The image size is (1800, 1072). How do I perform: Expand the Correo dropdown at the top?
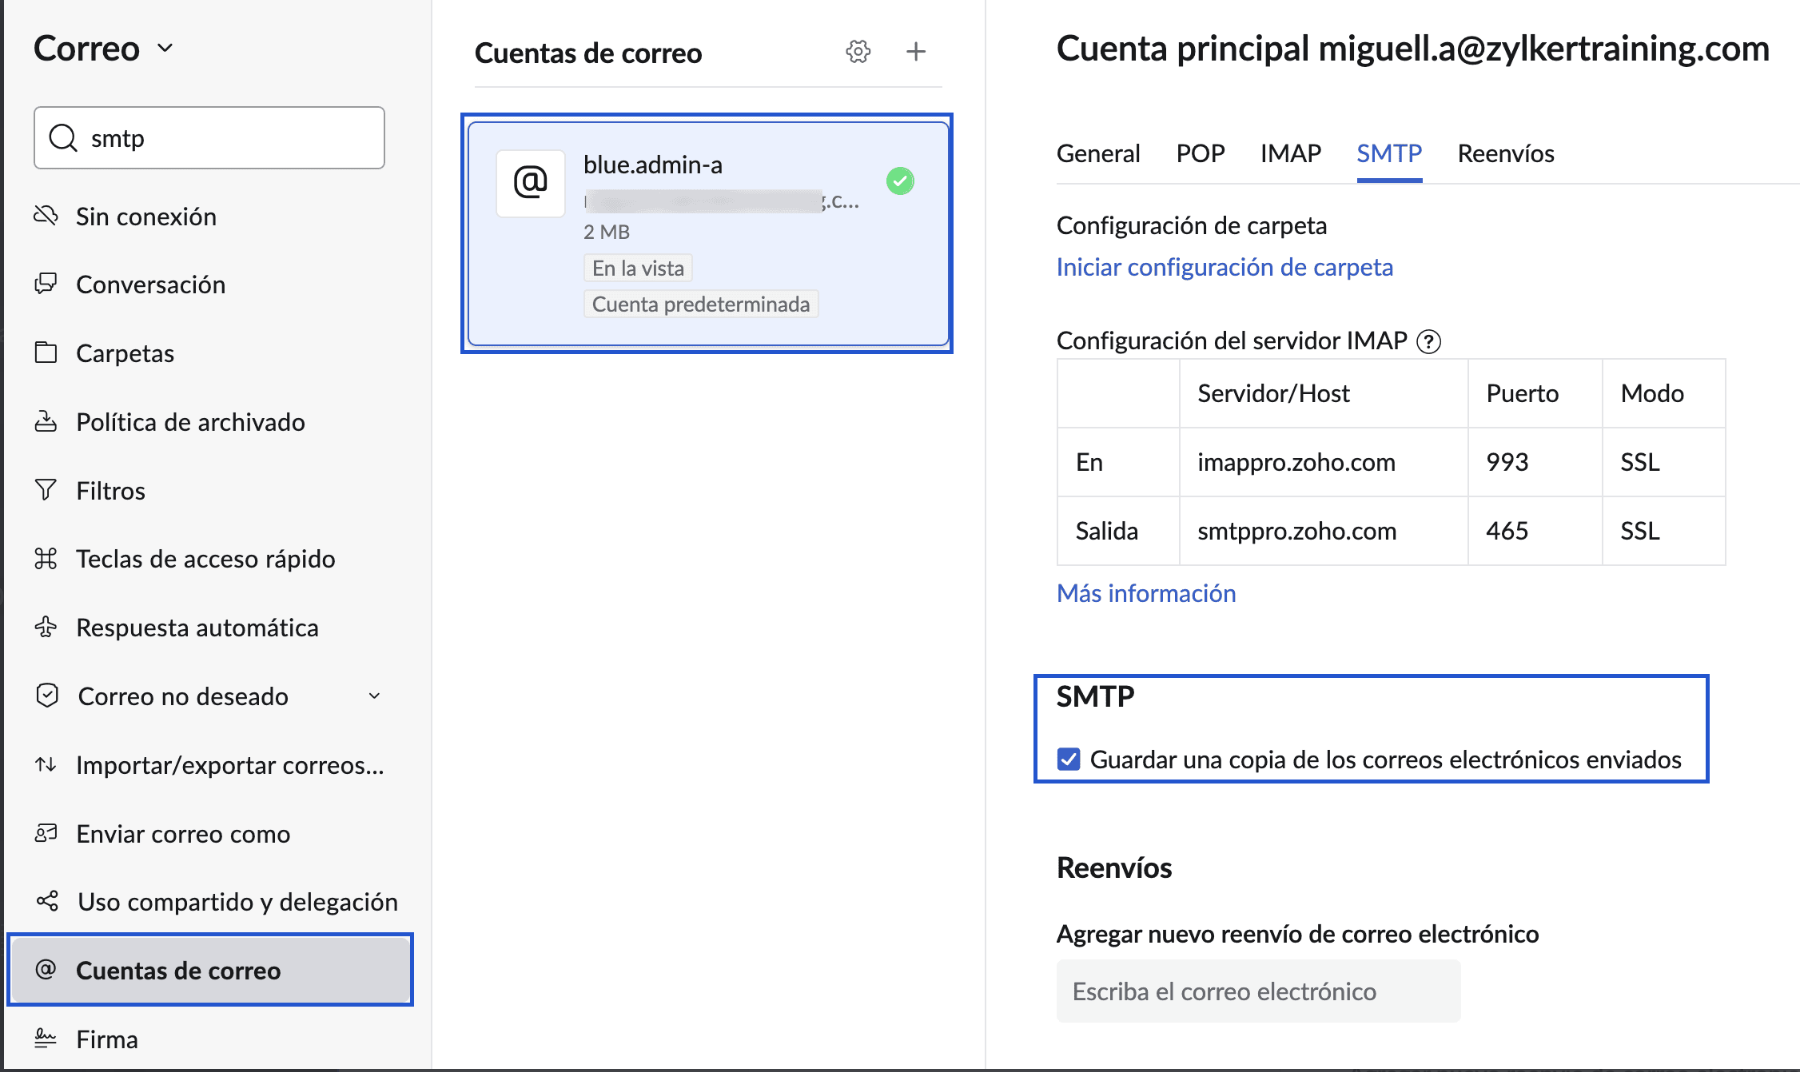[x=166, y=47]
